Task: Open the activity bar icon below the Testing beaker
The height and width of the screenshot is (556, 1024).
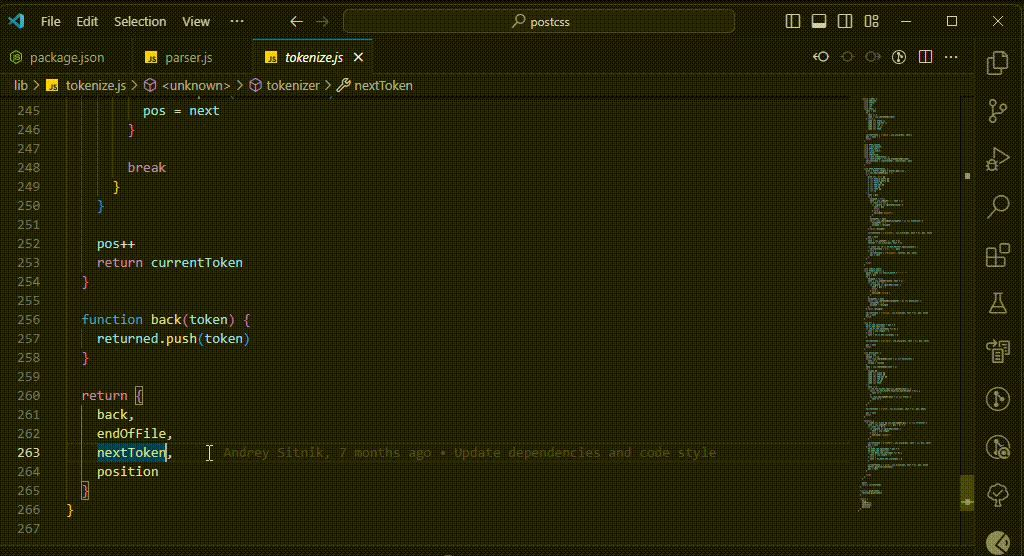Action: (x=997, y=351)
